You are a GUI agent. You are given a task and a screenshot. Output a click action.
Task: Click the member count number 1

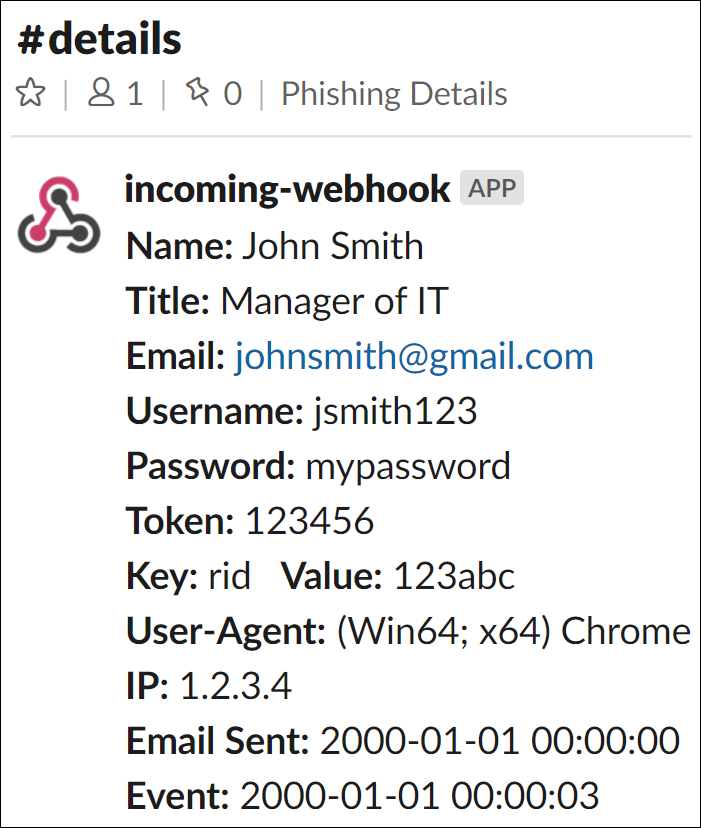(x=135, y=94)
